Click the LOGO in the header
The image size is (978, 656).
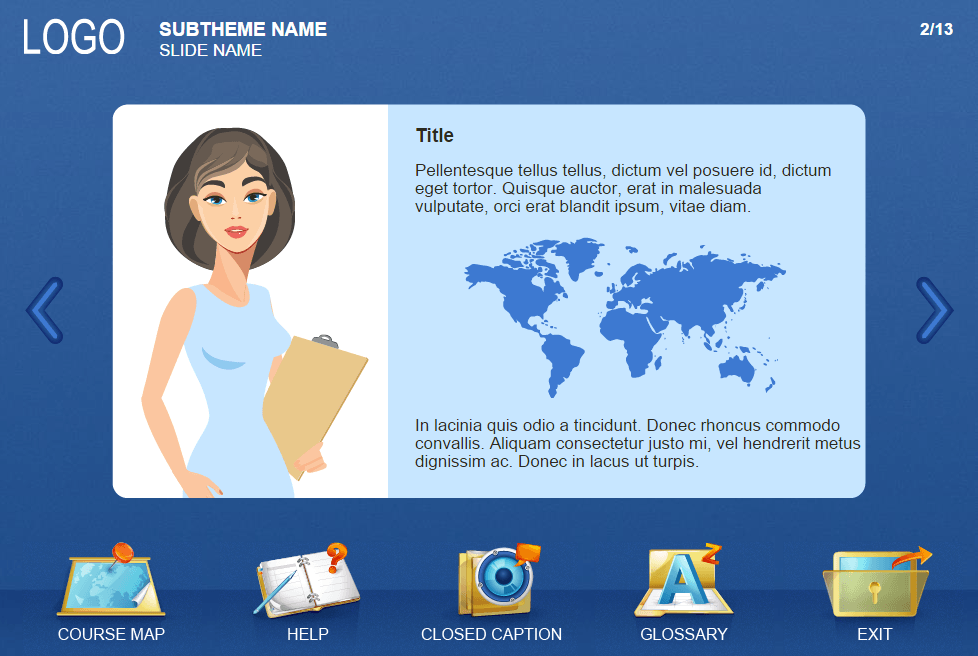(x=74, y=37)
